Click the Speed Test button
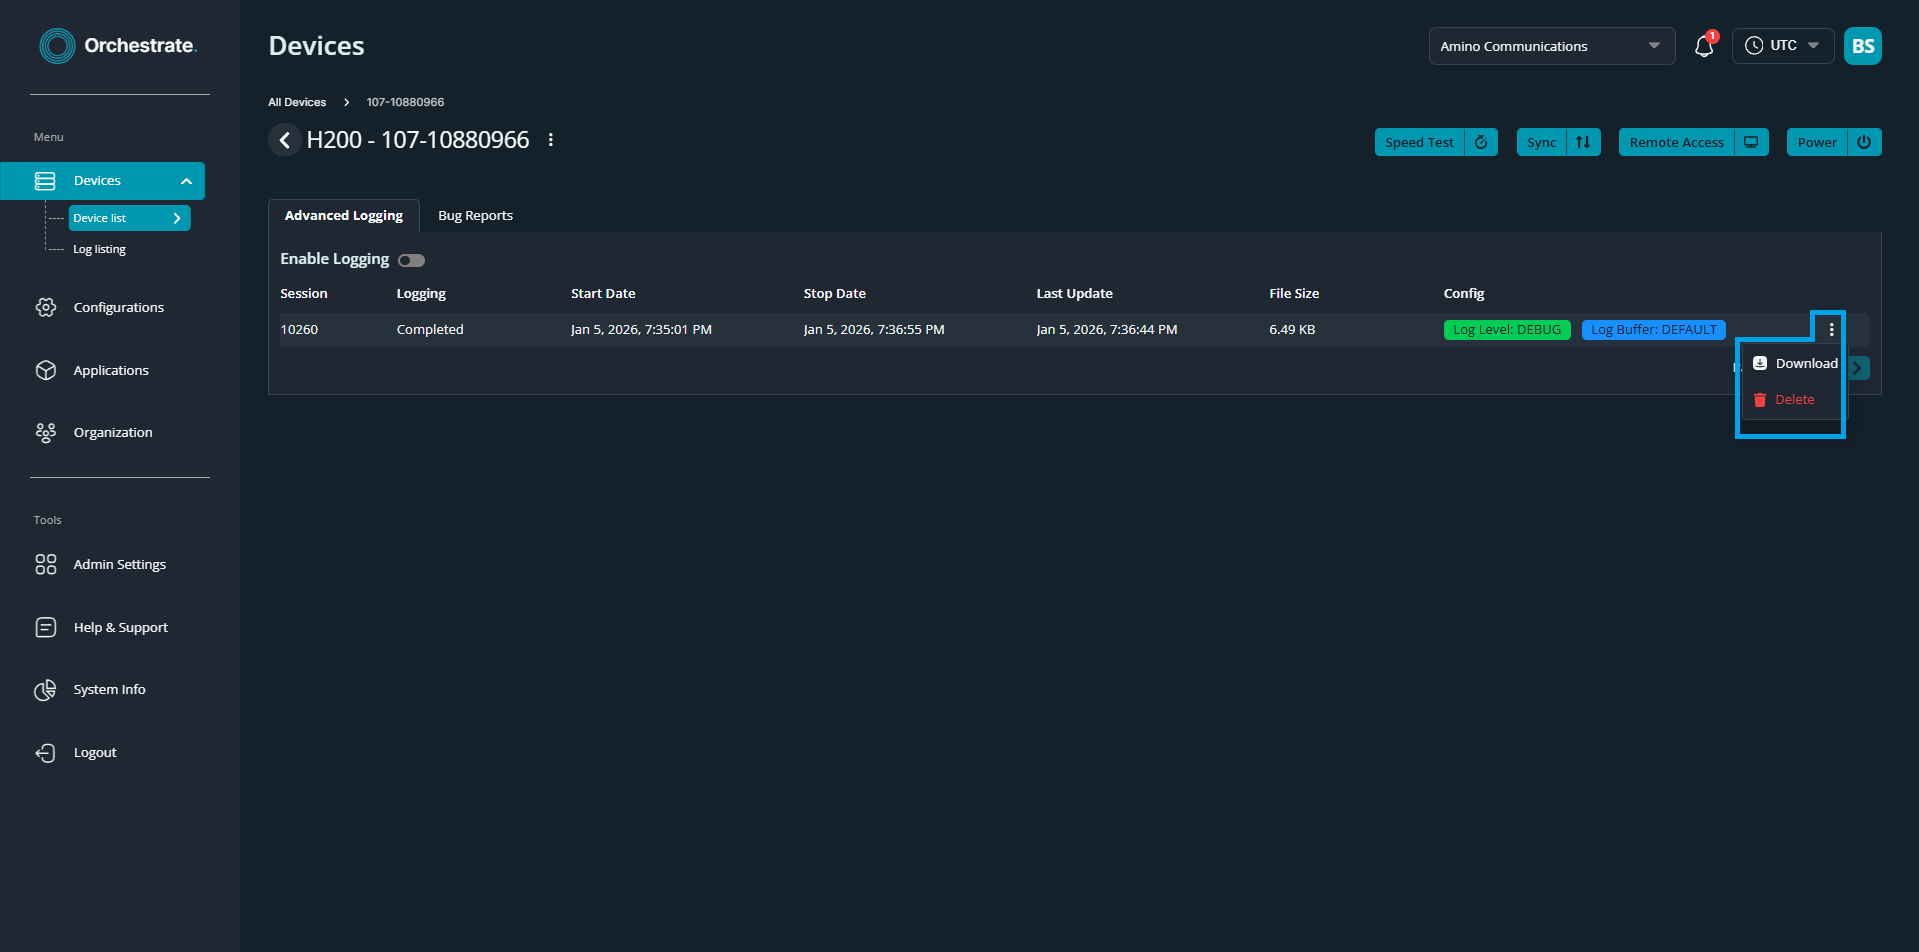This screenshot has height=952, width=1919. (1419, 142)
